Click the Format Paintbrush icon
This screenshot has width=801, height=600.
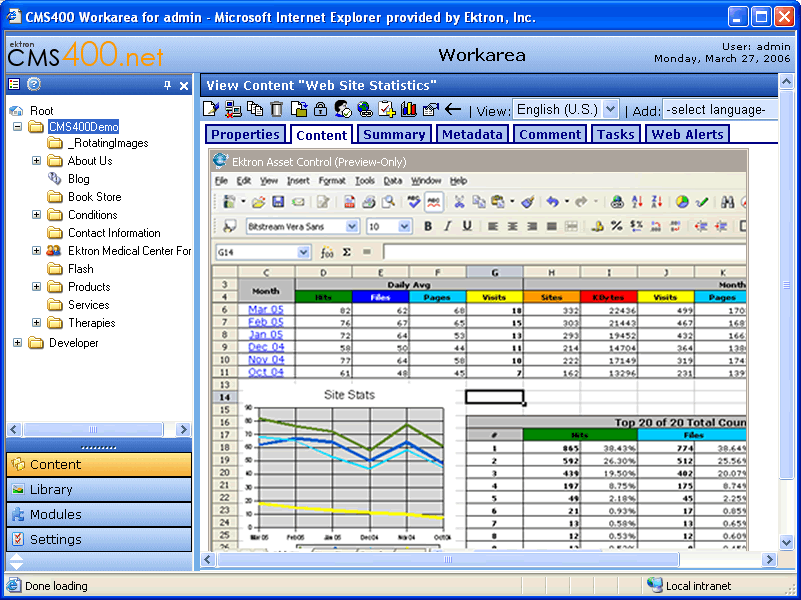[x=528, y=202]
